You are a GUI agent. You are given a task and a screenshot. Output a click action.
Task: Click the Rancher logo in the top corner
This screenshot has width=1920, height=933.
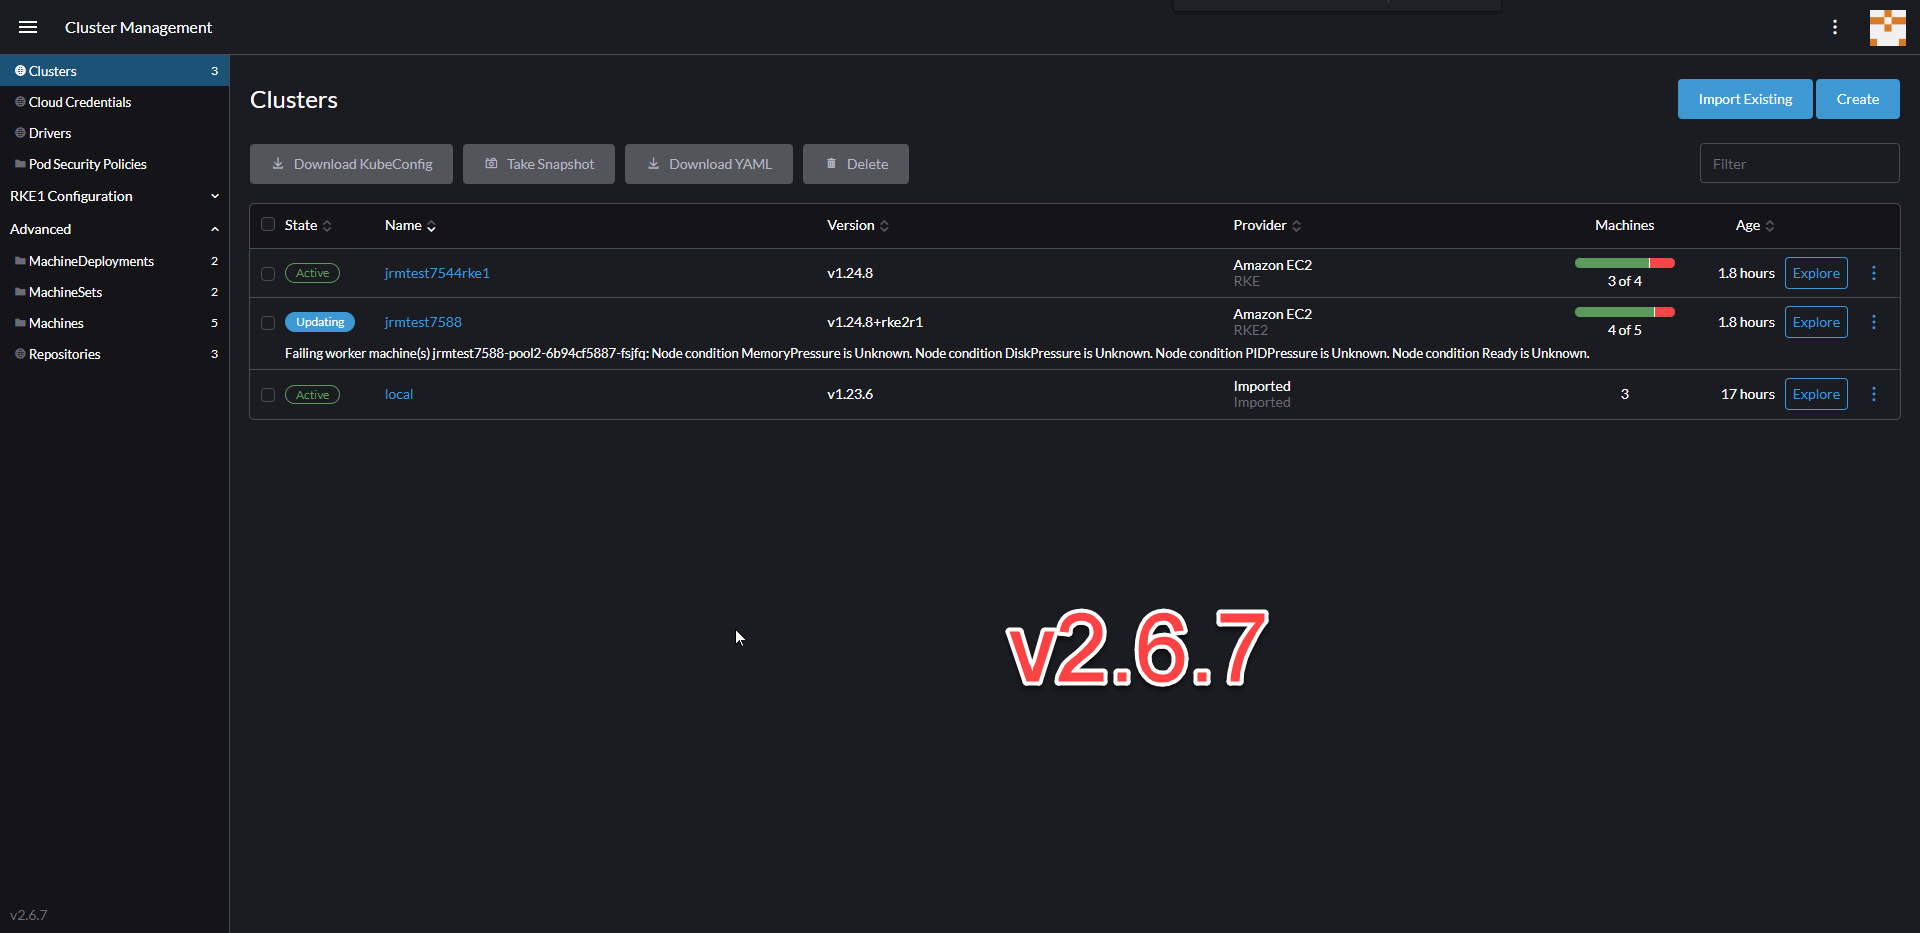1887,27
